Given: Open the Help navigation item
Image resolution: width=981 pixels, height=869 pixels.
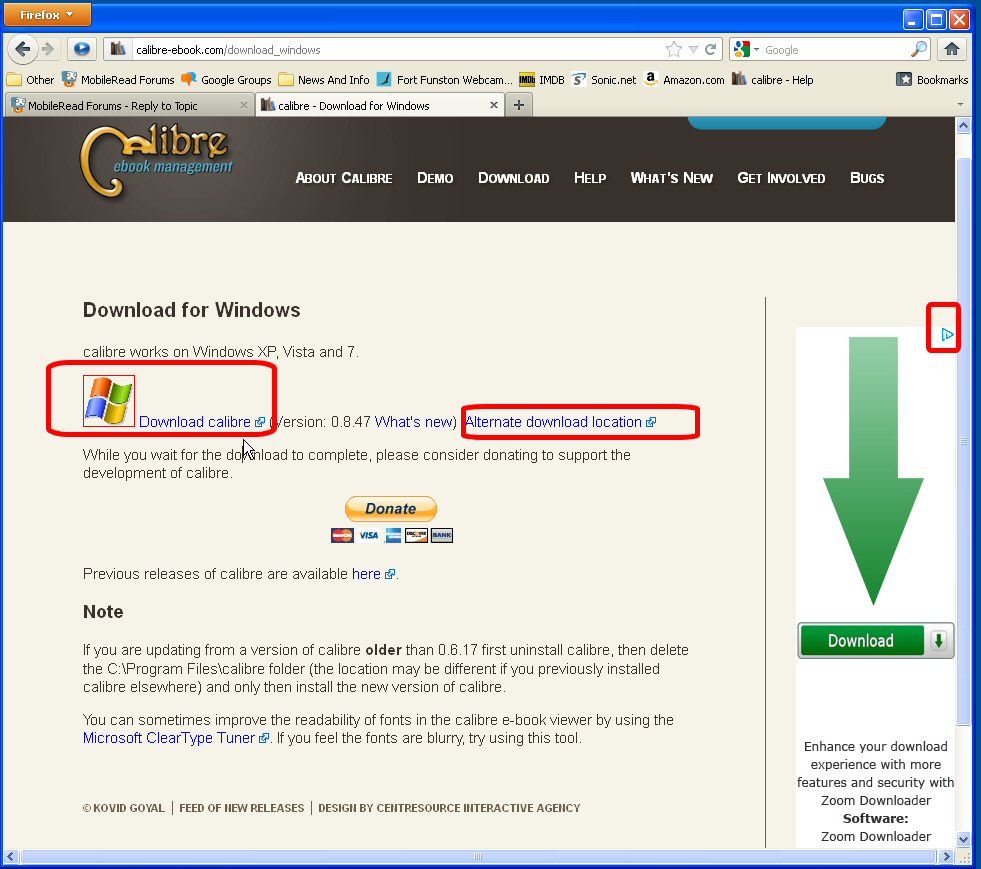Looking at the screenshot, I should [590, 178].
